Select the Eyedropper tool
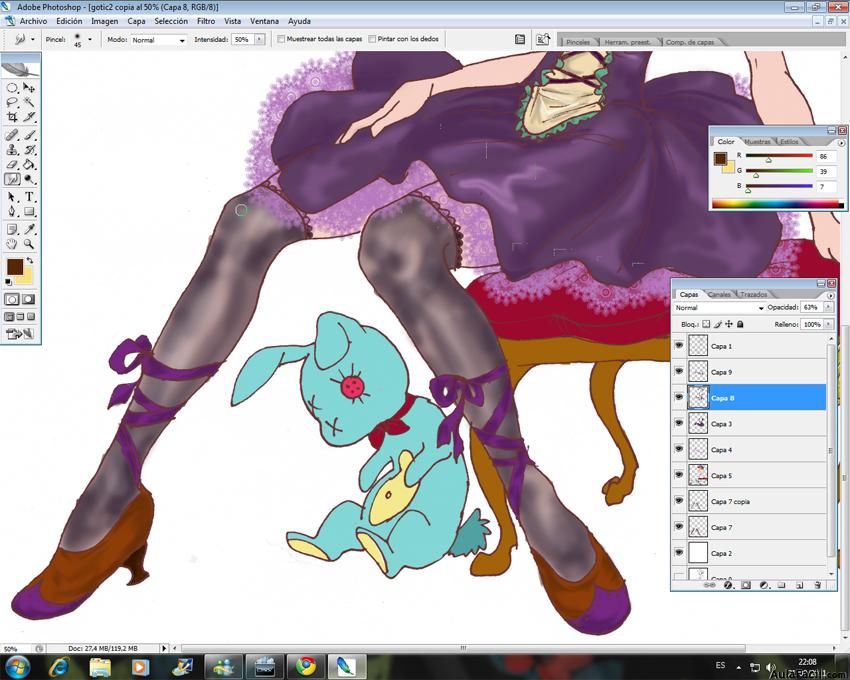The width and height of the screenshot is (850, 680). pos(29,229)
